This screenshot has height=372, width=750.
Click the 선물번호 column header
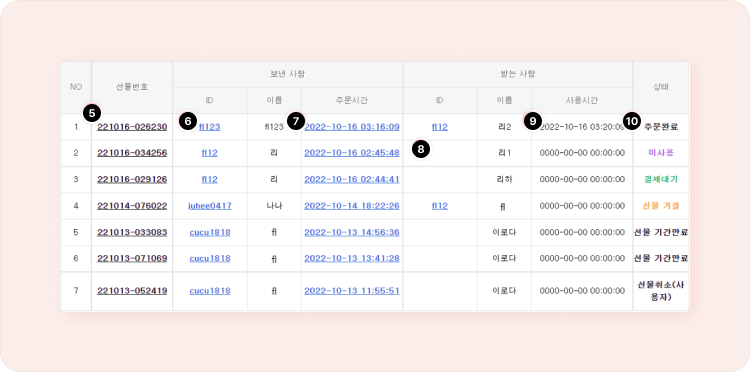pyautogui.click(x=132, y=87)
